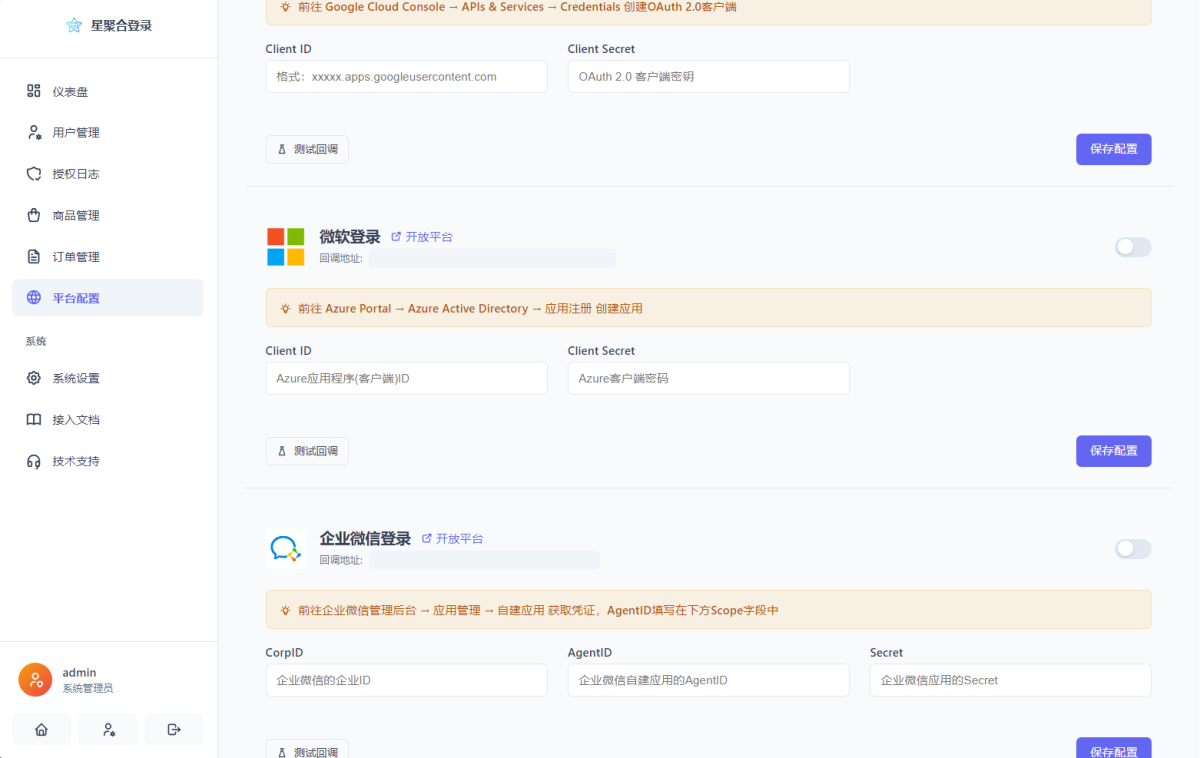Enable the 微软登录 toggle switch
The width and height of the screenshot is (1200, 758).
tap(1133, 247)
